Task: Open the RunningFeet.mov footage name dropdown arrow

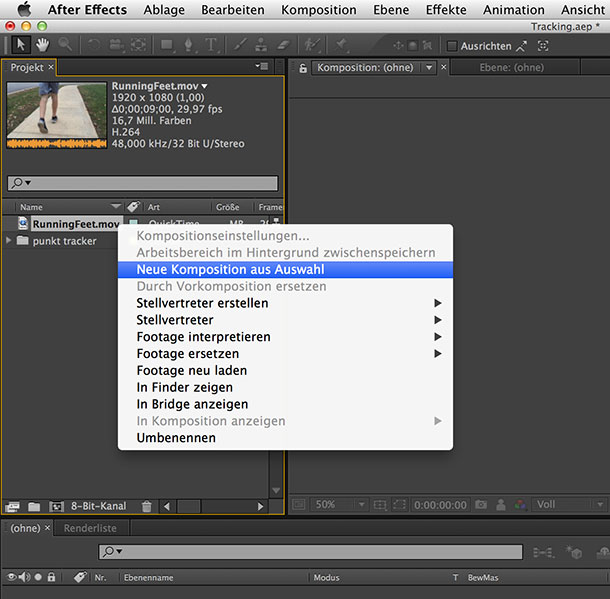Action: (204, 86)
